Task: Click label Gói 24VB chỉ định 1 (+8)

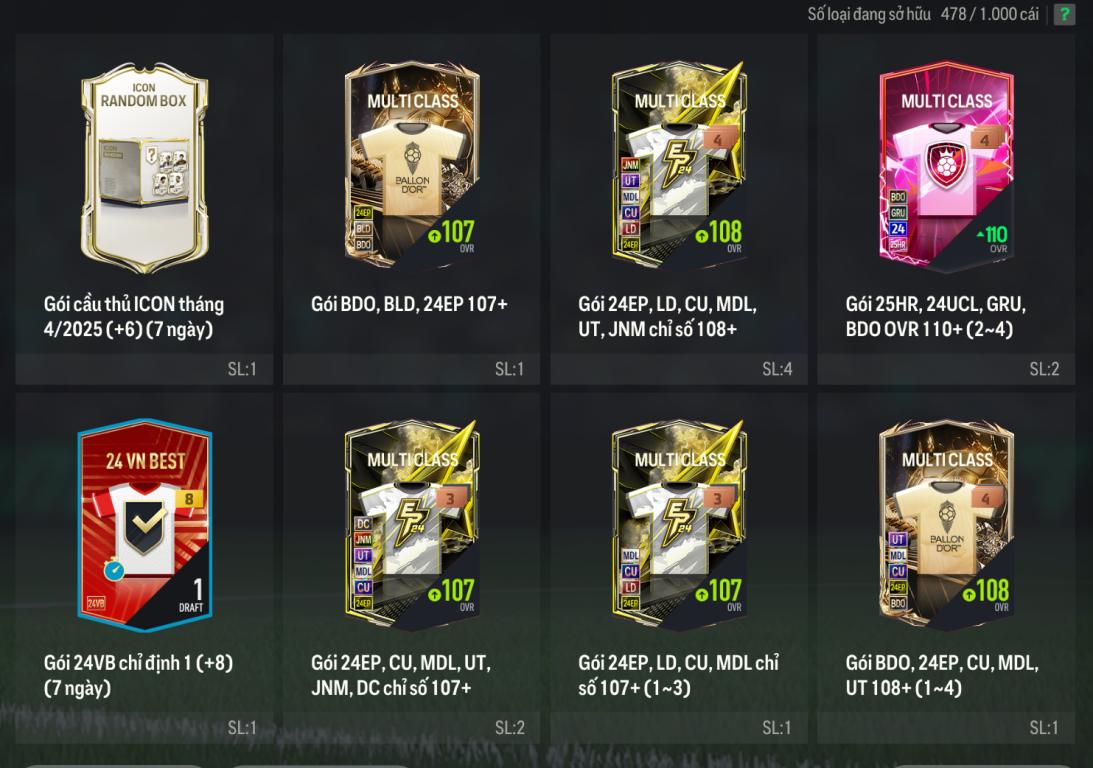Action: pos(138,675)
